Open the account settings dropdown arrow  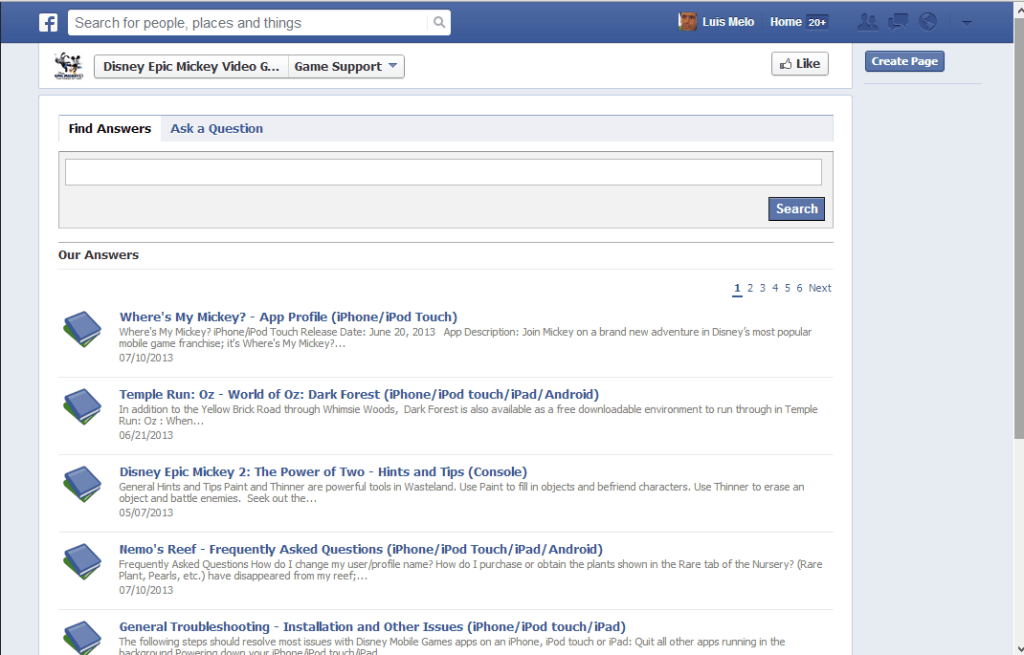coord(967,22)
